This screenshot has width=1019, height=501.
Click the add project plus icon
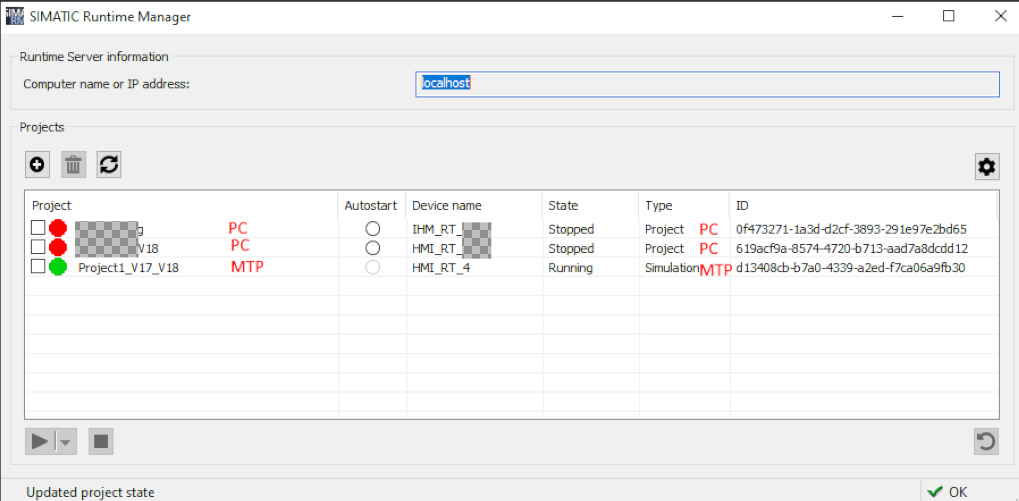click(38, 165)
